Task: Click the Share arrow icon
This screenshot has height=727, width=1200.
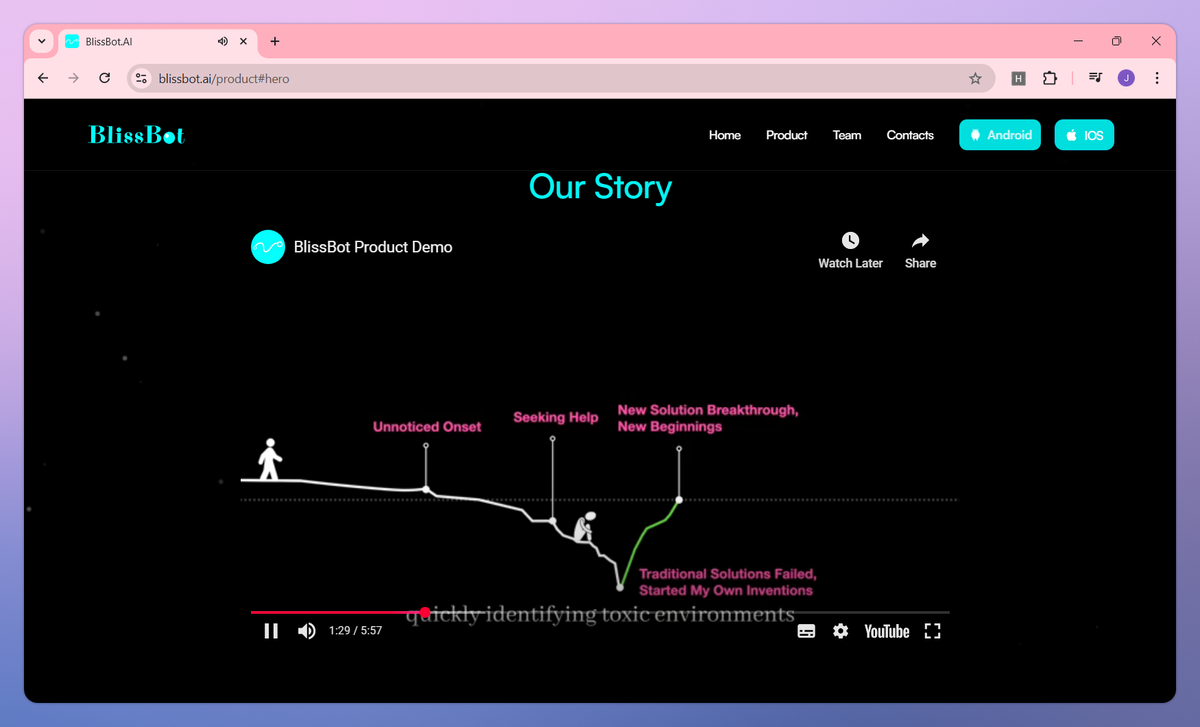Action: coord(921,240)
